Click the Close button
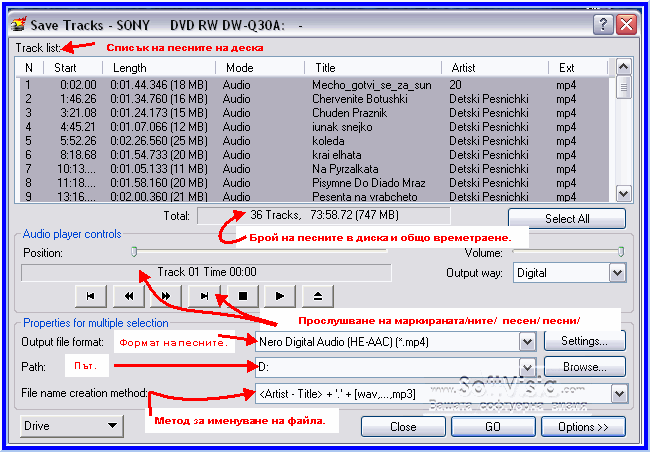This screenshot has height=452, width=650. (x=403, y=427)
